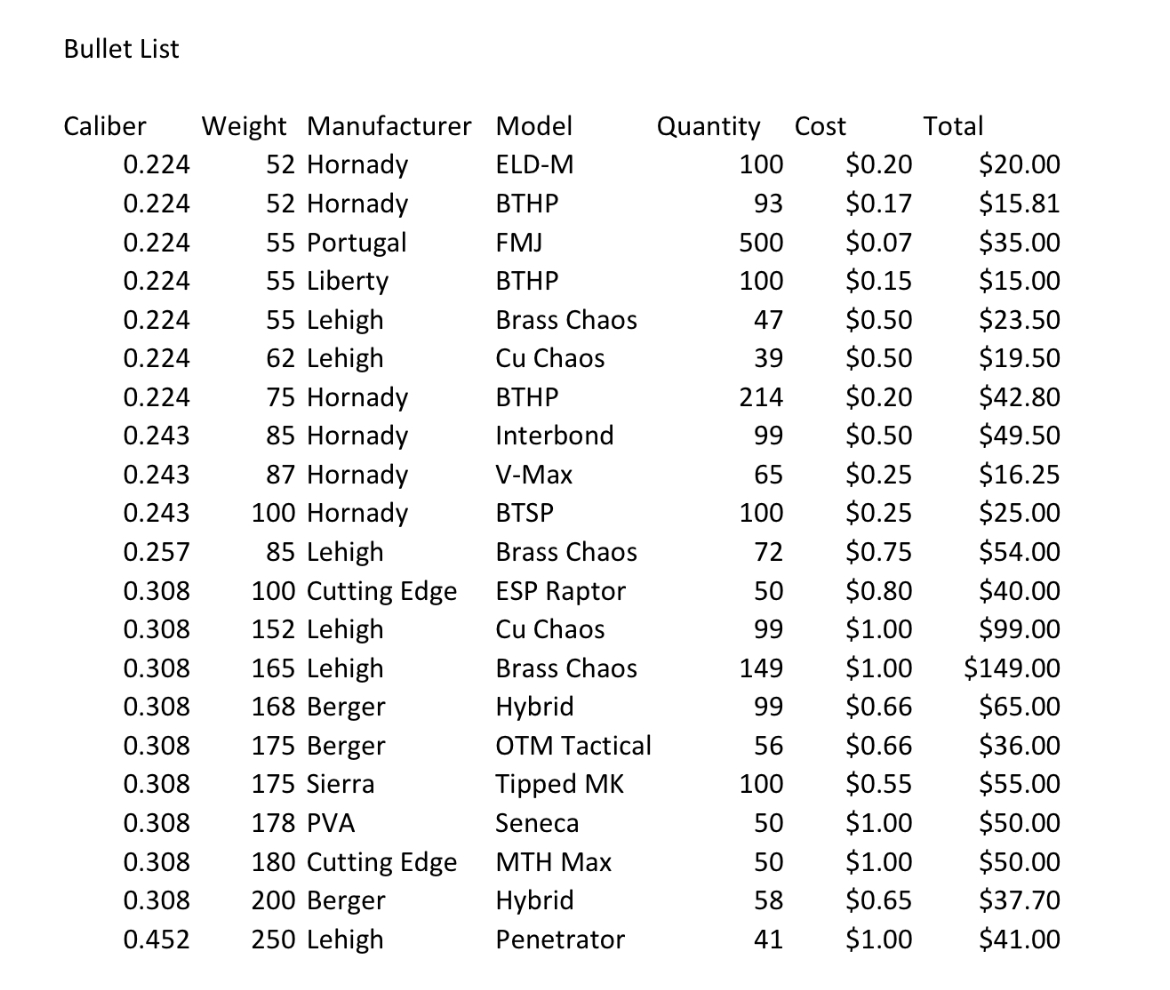
Task: Click the Penetrator model cell
Action: (x=560, y=939)
